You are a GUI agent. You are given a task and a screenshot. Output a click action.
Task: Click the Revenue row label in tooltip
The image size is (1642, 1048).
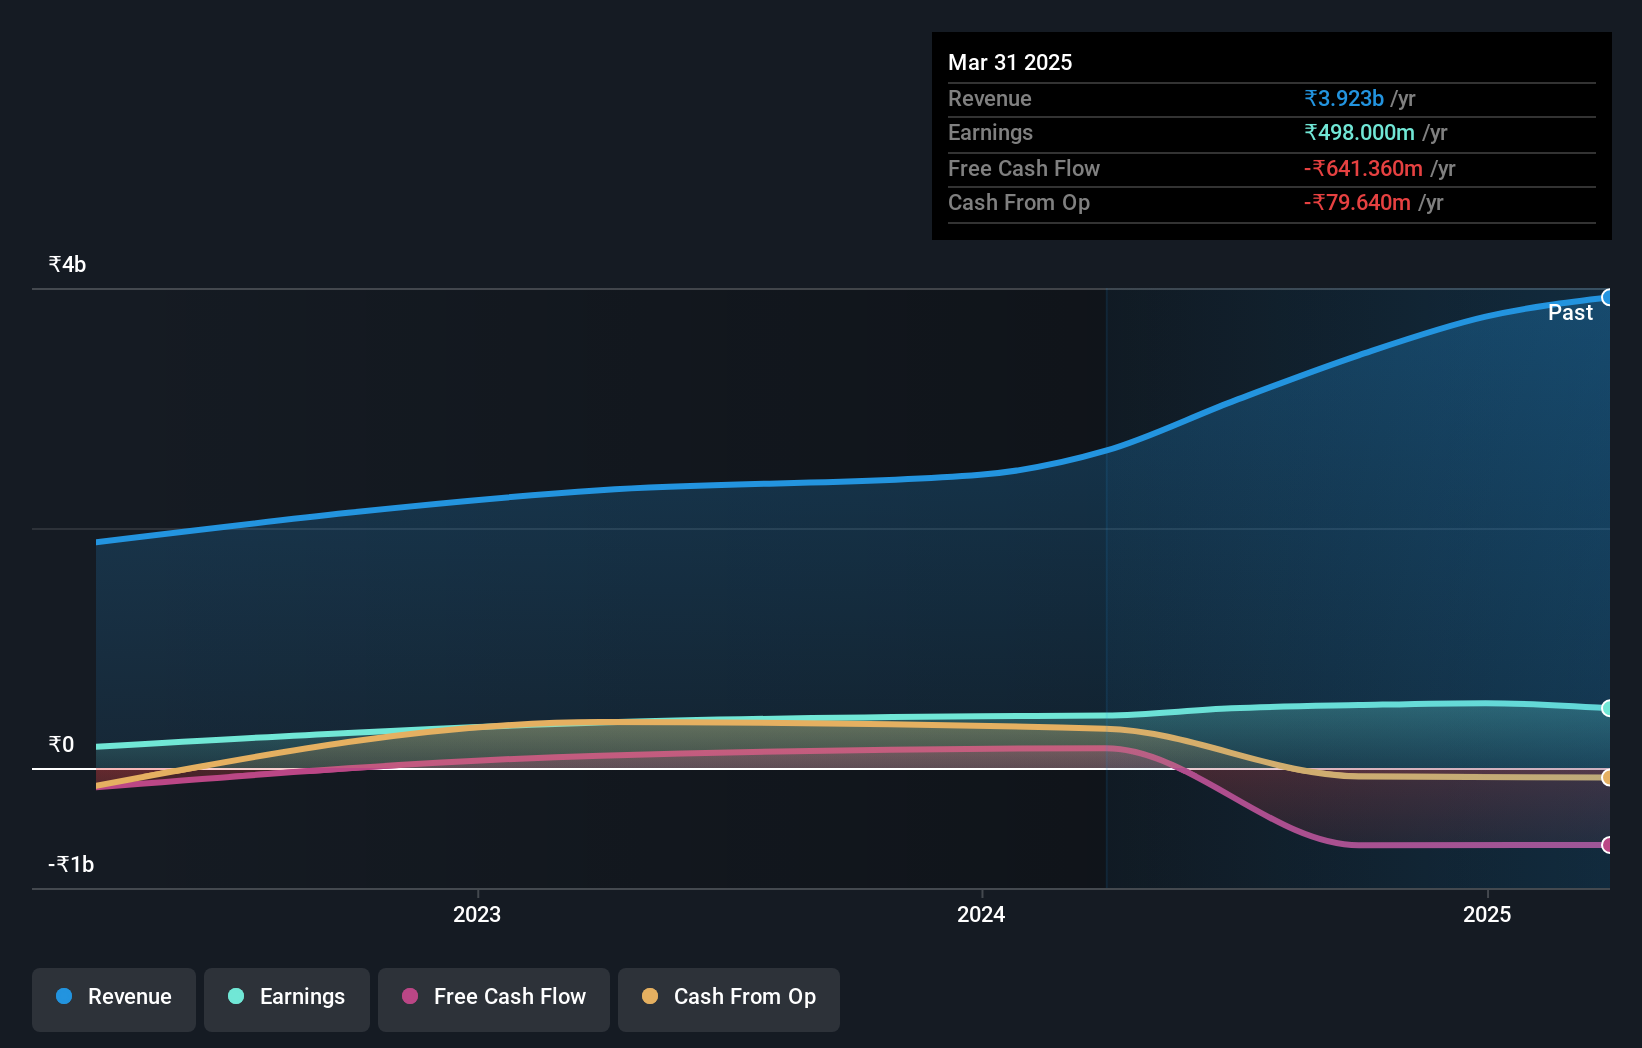pyautogui.click(x=990, y=98)
